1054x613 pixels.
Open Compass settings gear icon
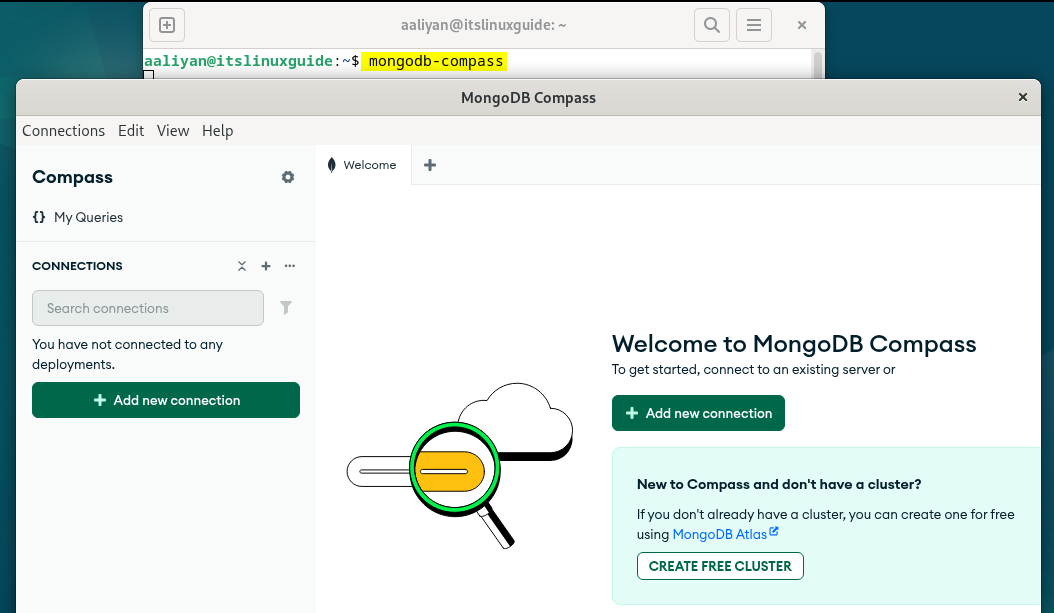tap(288, 177)
